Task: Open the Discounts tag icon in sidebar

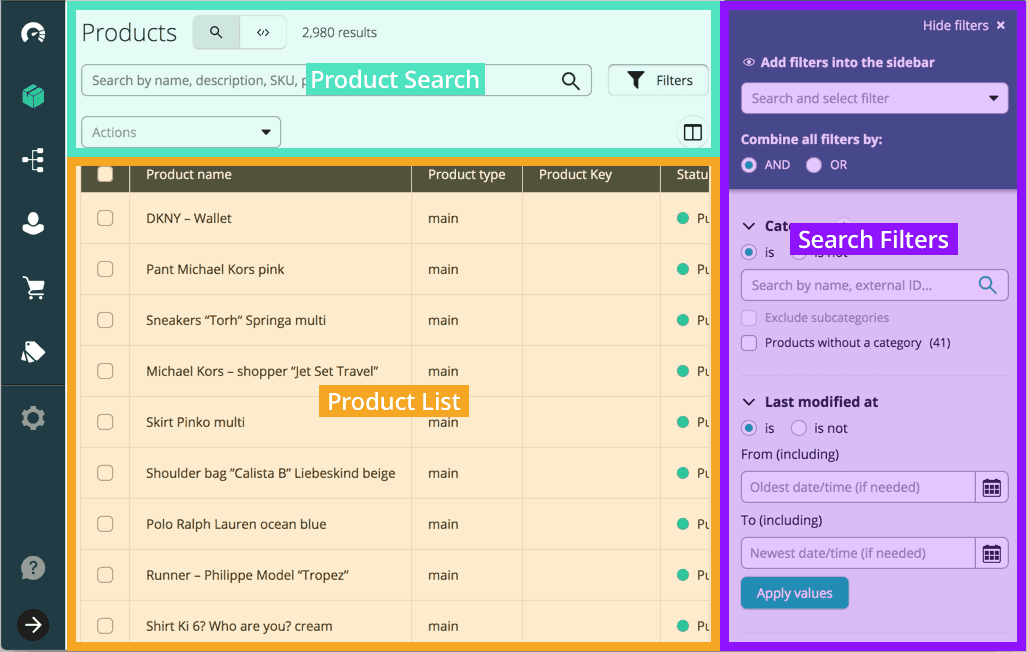Action: click(33, 351)
